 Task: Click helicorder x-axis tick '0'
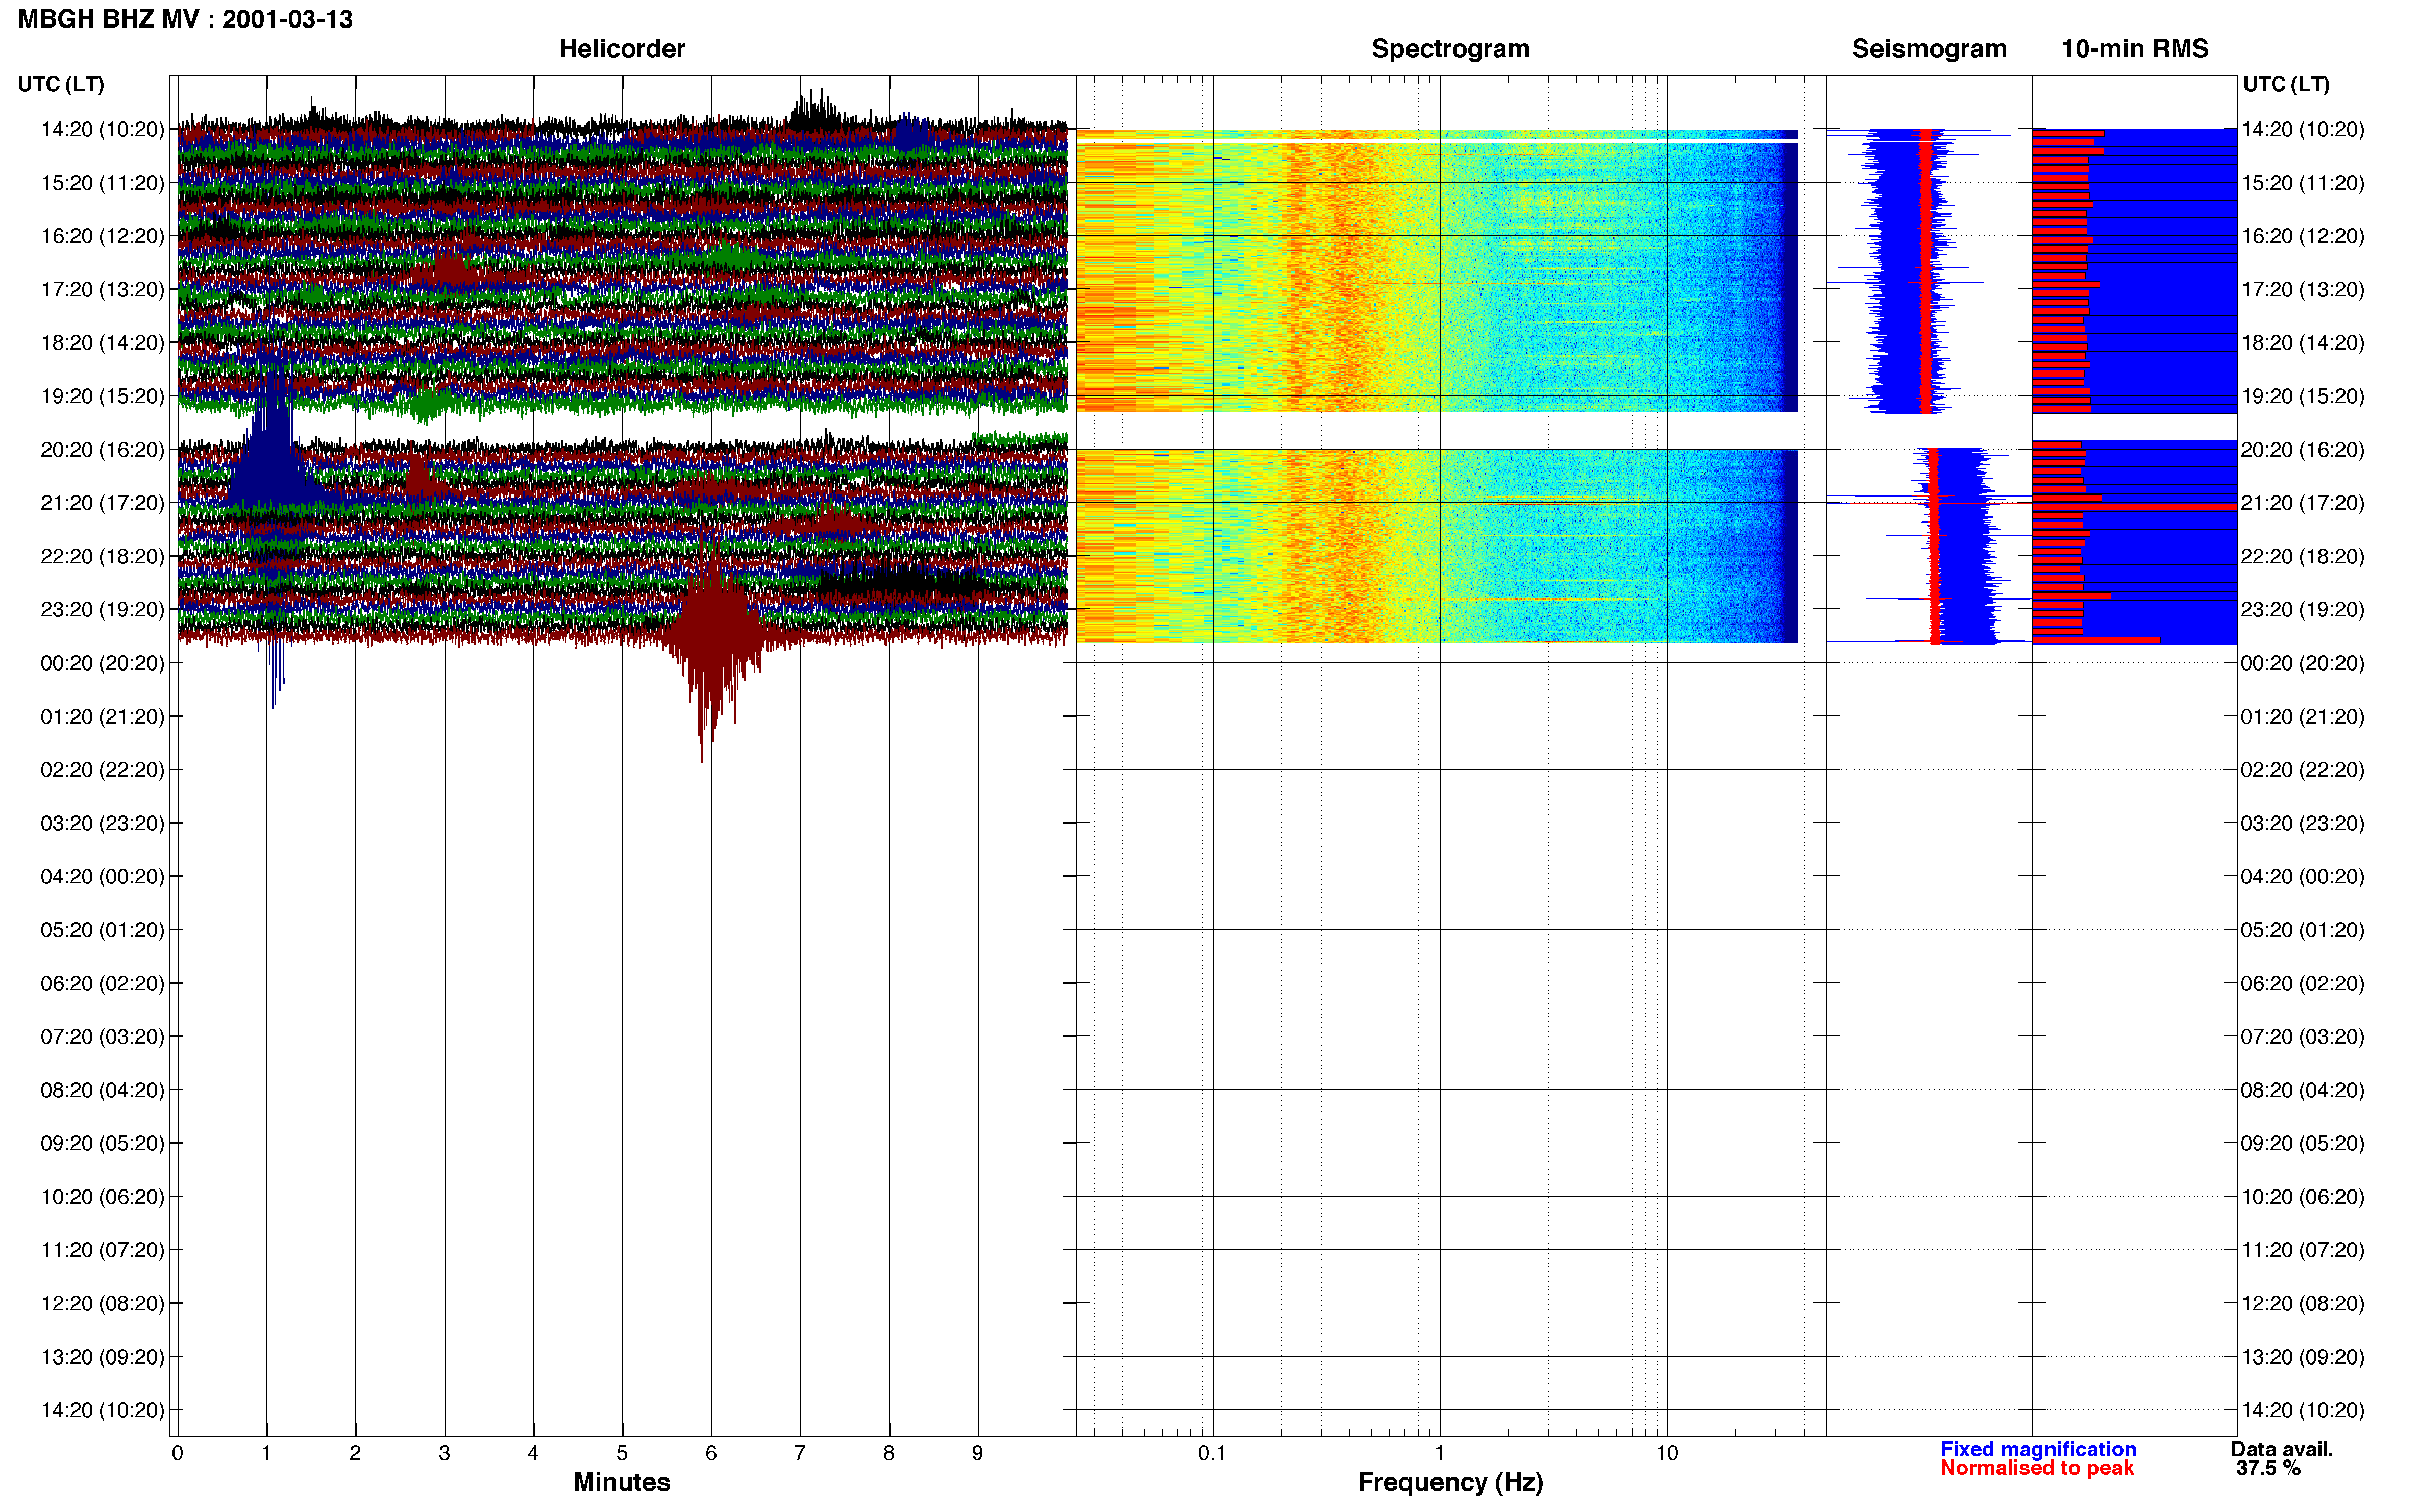[x=177, y=1454]
